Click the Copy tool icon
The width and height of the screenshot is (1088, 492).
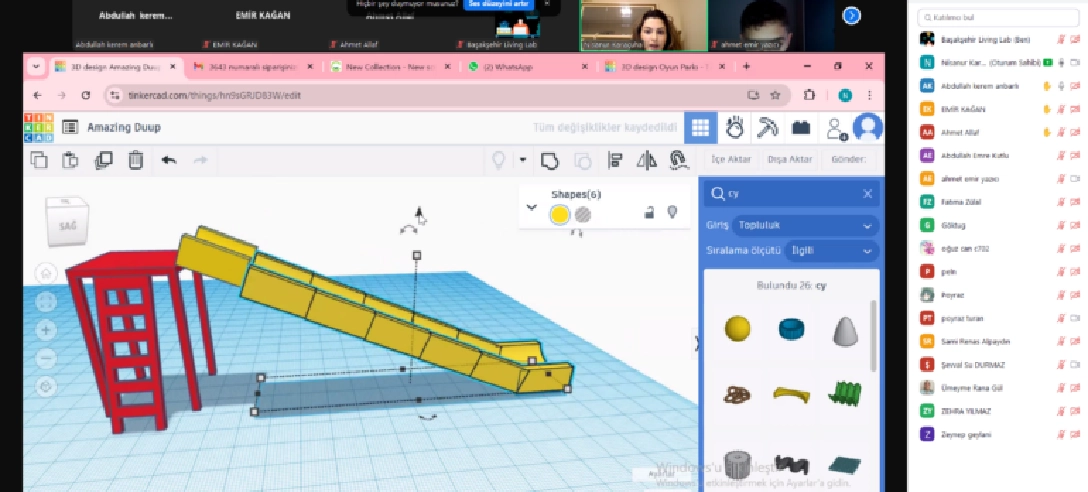[39, 160]
